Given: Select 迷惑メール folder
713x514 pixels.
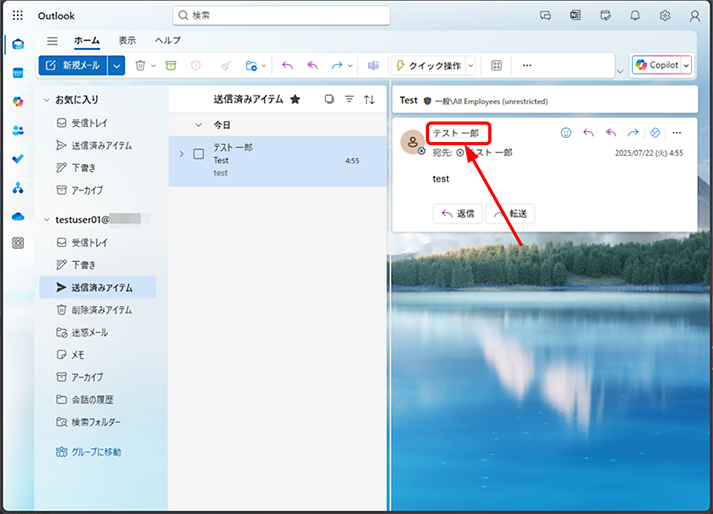Looking at the screenshot, I should click(98, 333).
